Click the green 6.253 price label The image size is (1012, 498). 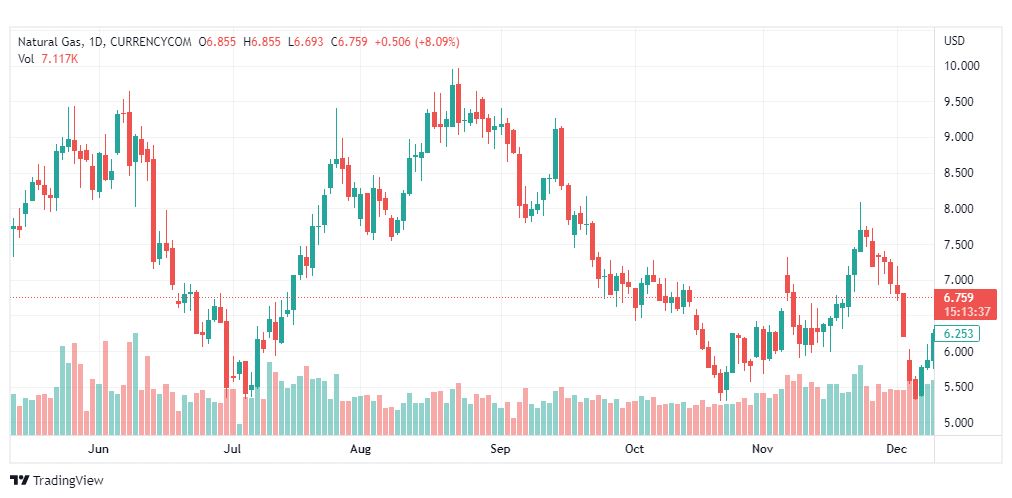tap(958, 334)
